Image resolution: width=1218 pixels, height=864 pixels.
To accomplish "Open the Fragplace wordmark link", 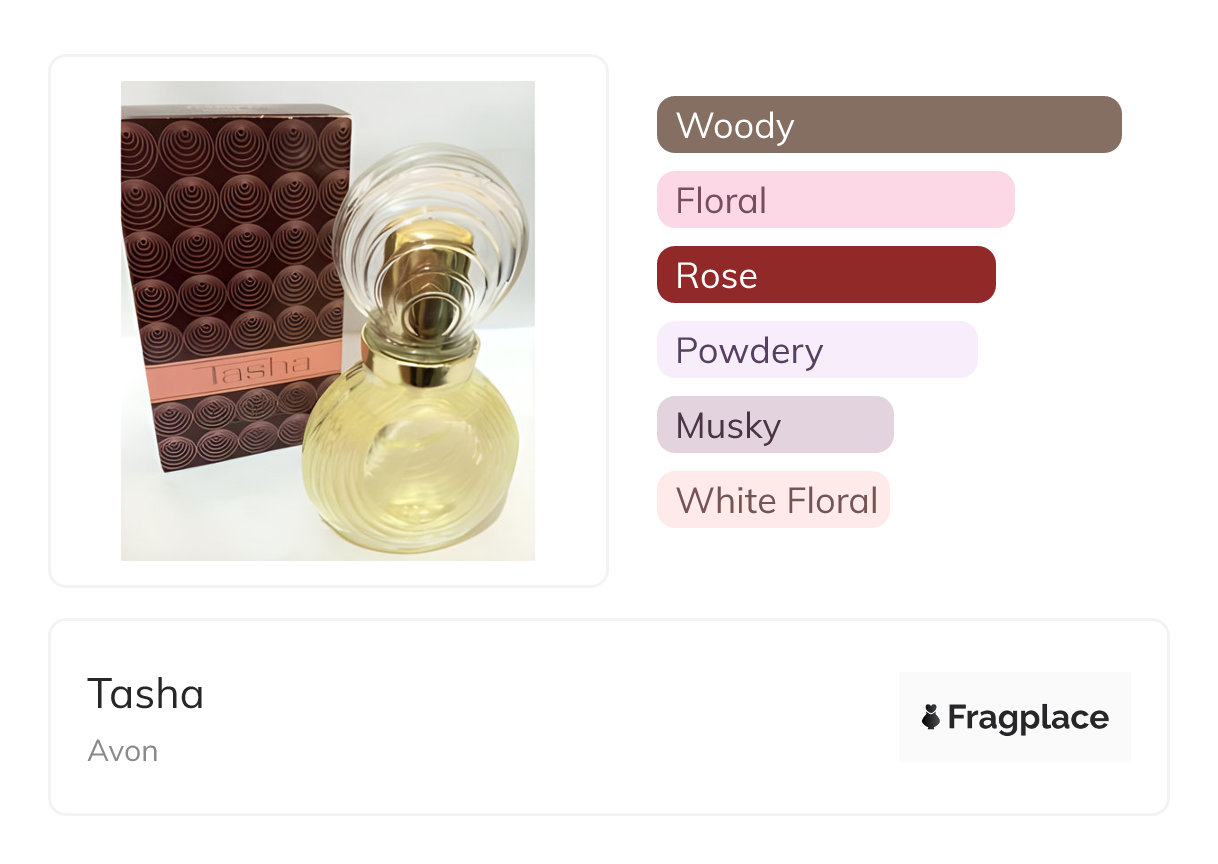I will 1028,717.
